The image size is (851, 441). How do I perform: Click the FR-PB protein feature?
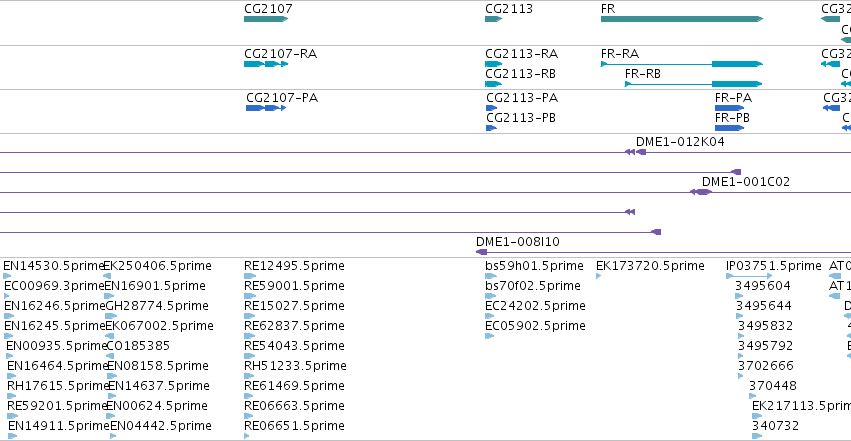point(729,128)
